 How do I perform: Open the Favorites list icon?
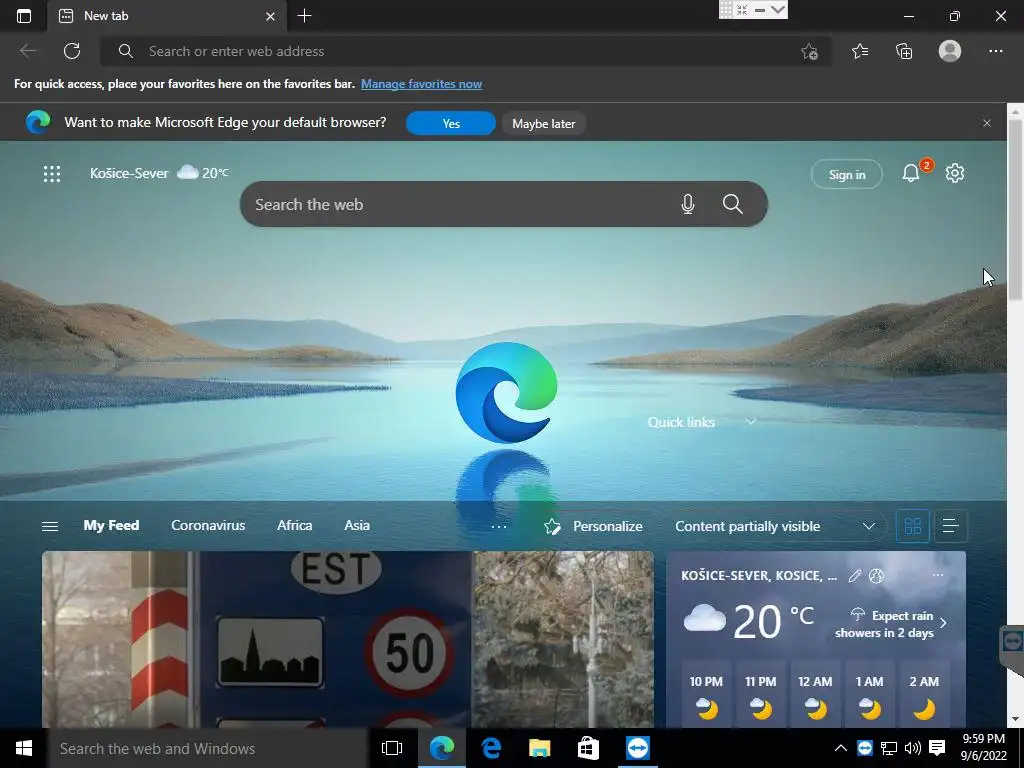(860, 51)
